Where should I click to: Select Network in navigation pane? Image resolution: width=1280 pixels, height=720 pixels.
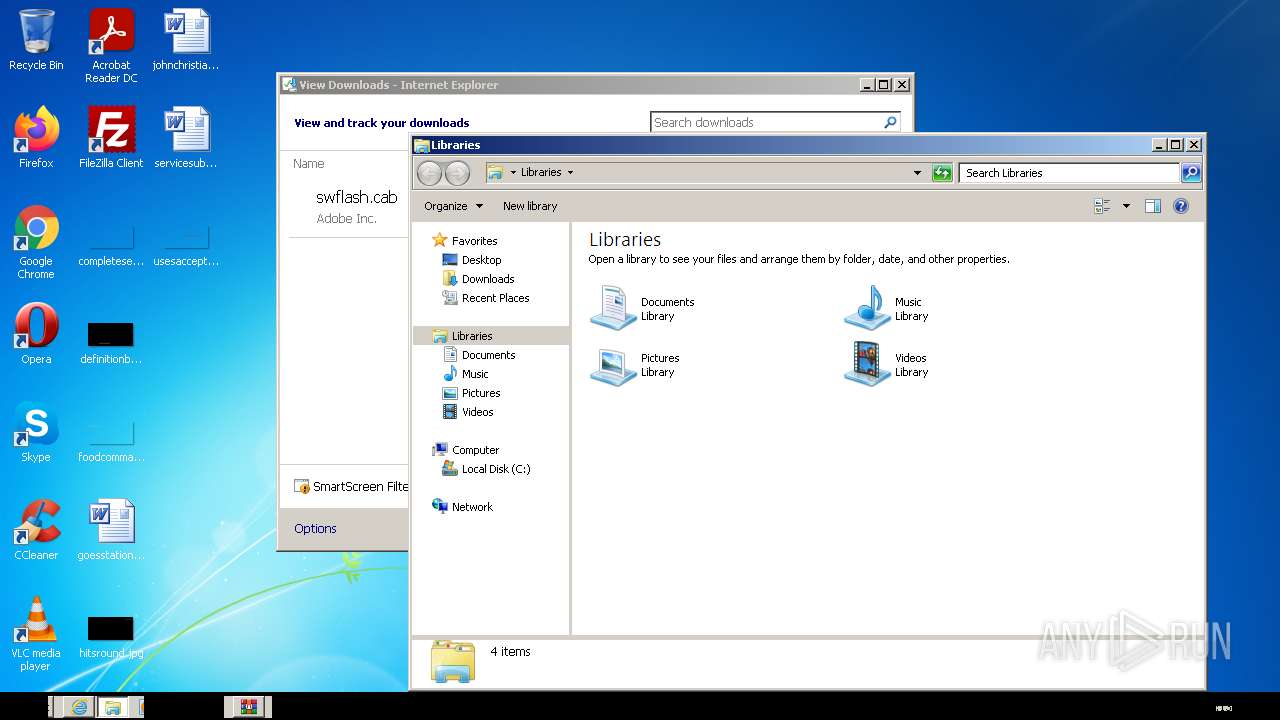click(x=472, y=507)
